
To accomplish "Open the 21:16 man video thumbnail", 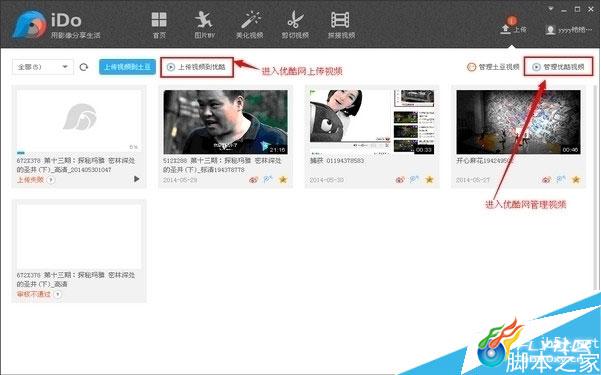I will coord(225,122).
